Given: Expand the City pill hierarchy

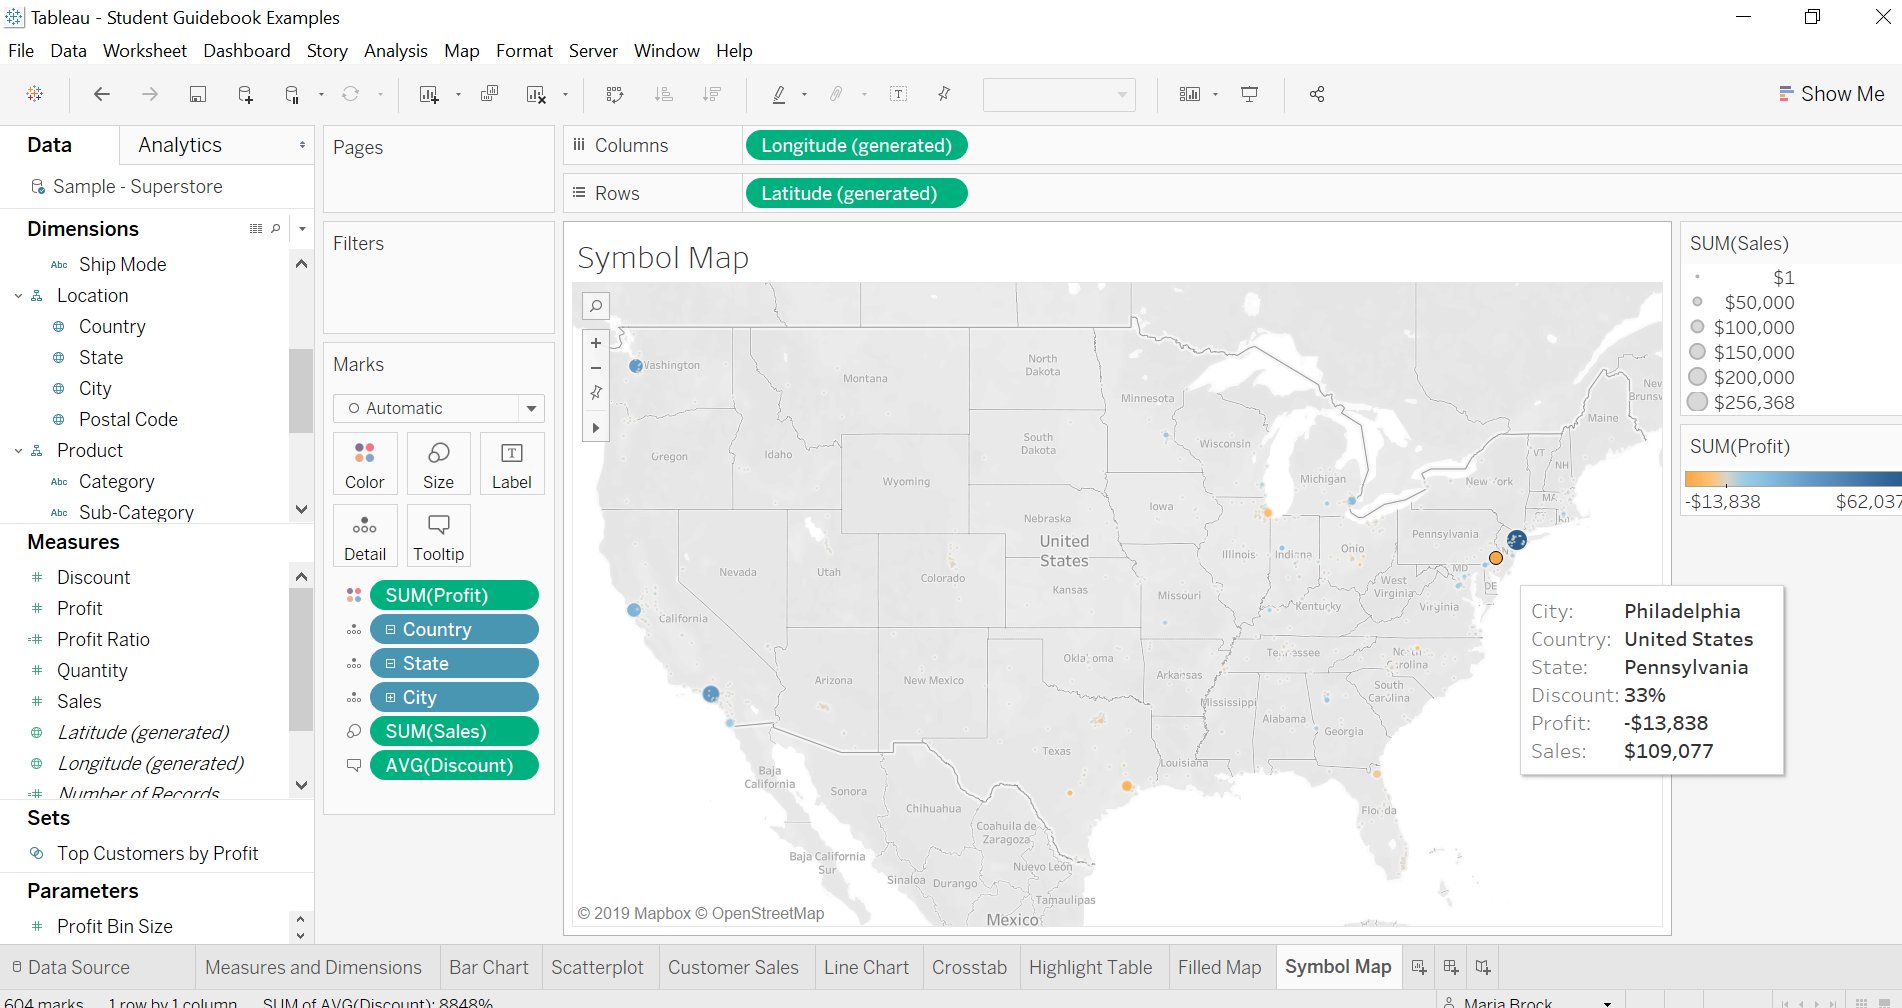Looking at the screenshot, I should [390, 697].
